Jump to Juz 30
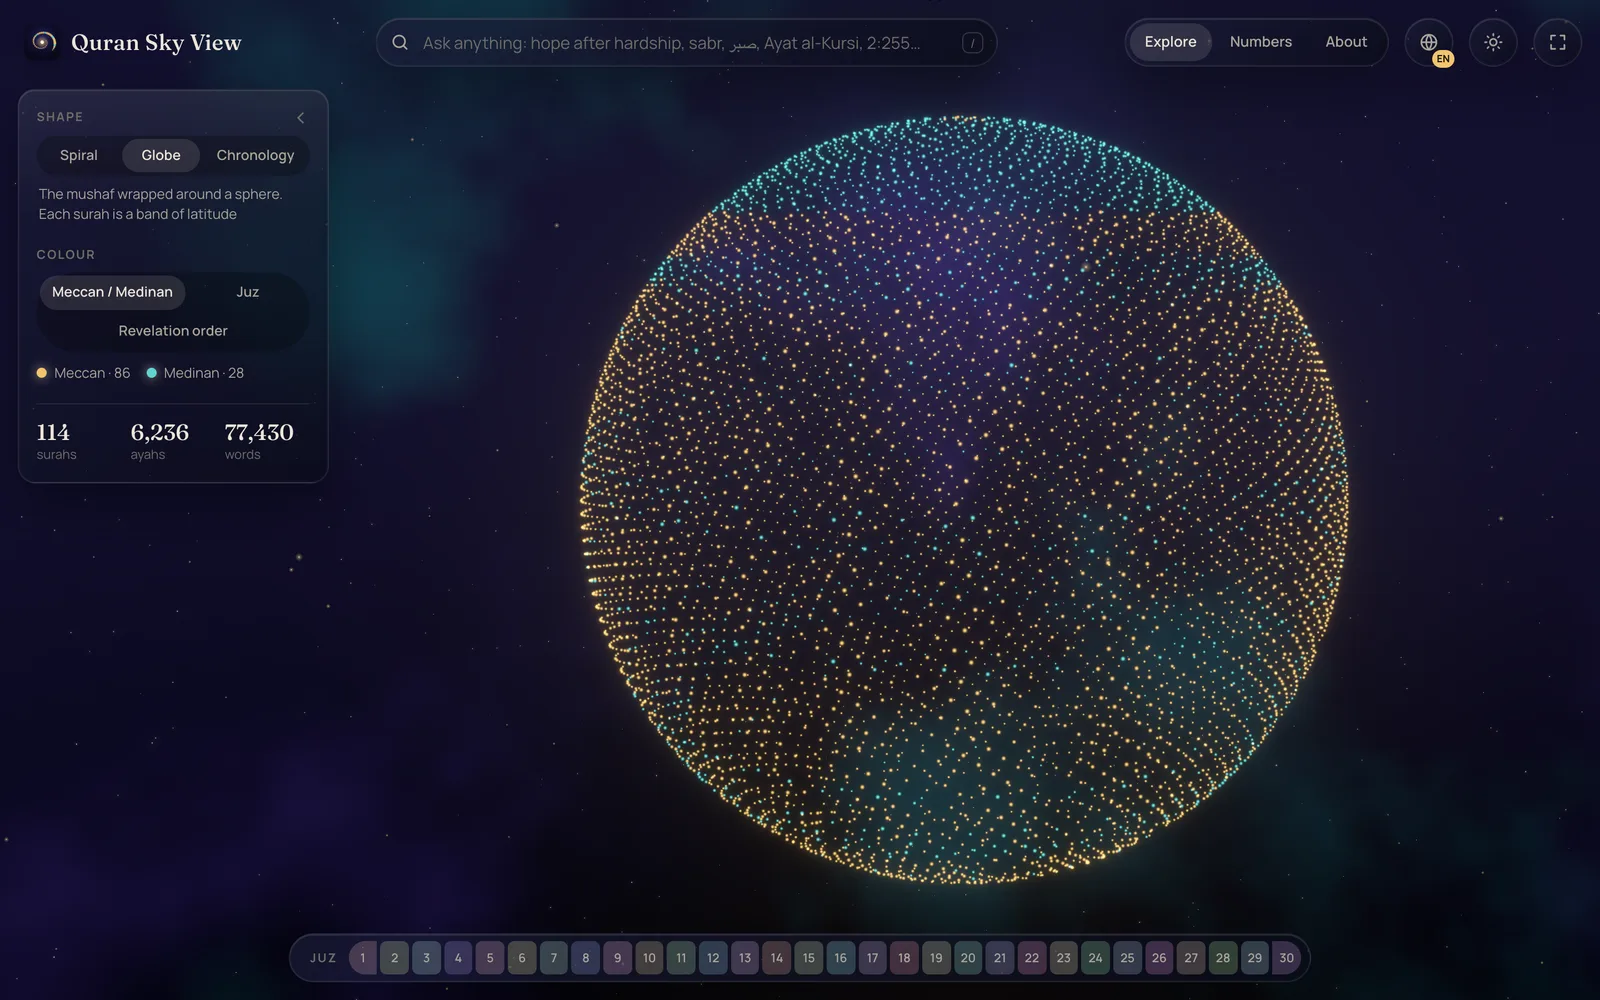 click(1286, 958)
